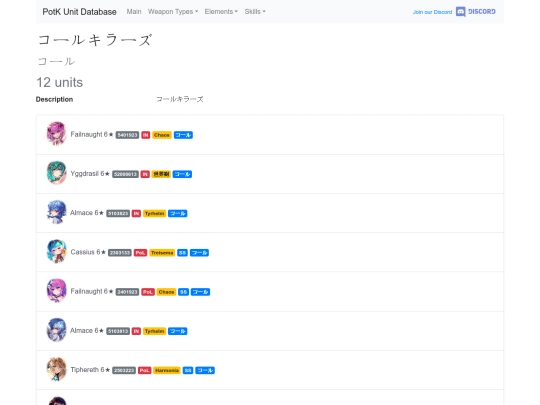Click the 5401923 ID badge
Viewport: 540px width, 405px height.
tap(127, 135)
